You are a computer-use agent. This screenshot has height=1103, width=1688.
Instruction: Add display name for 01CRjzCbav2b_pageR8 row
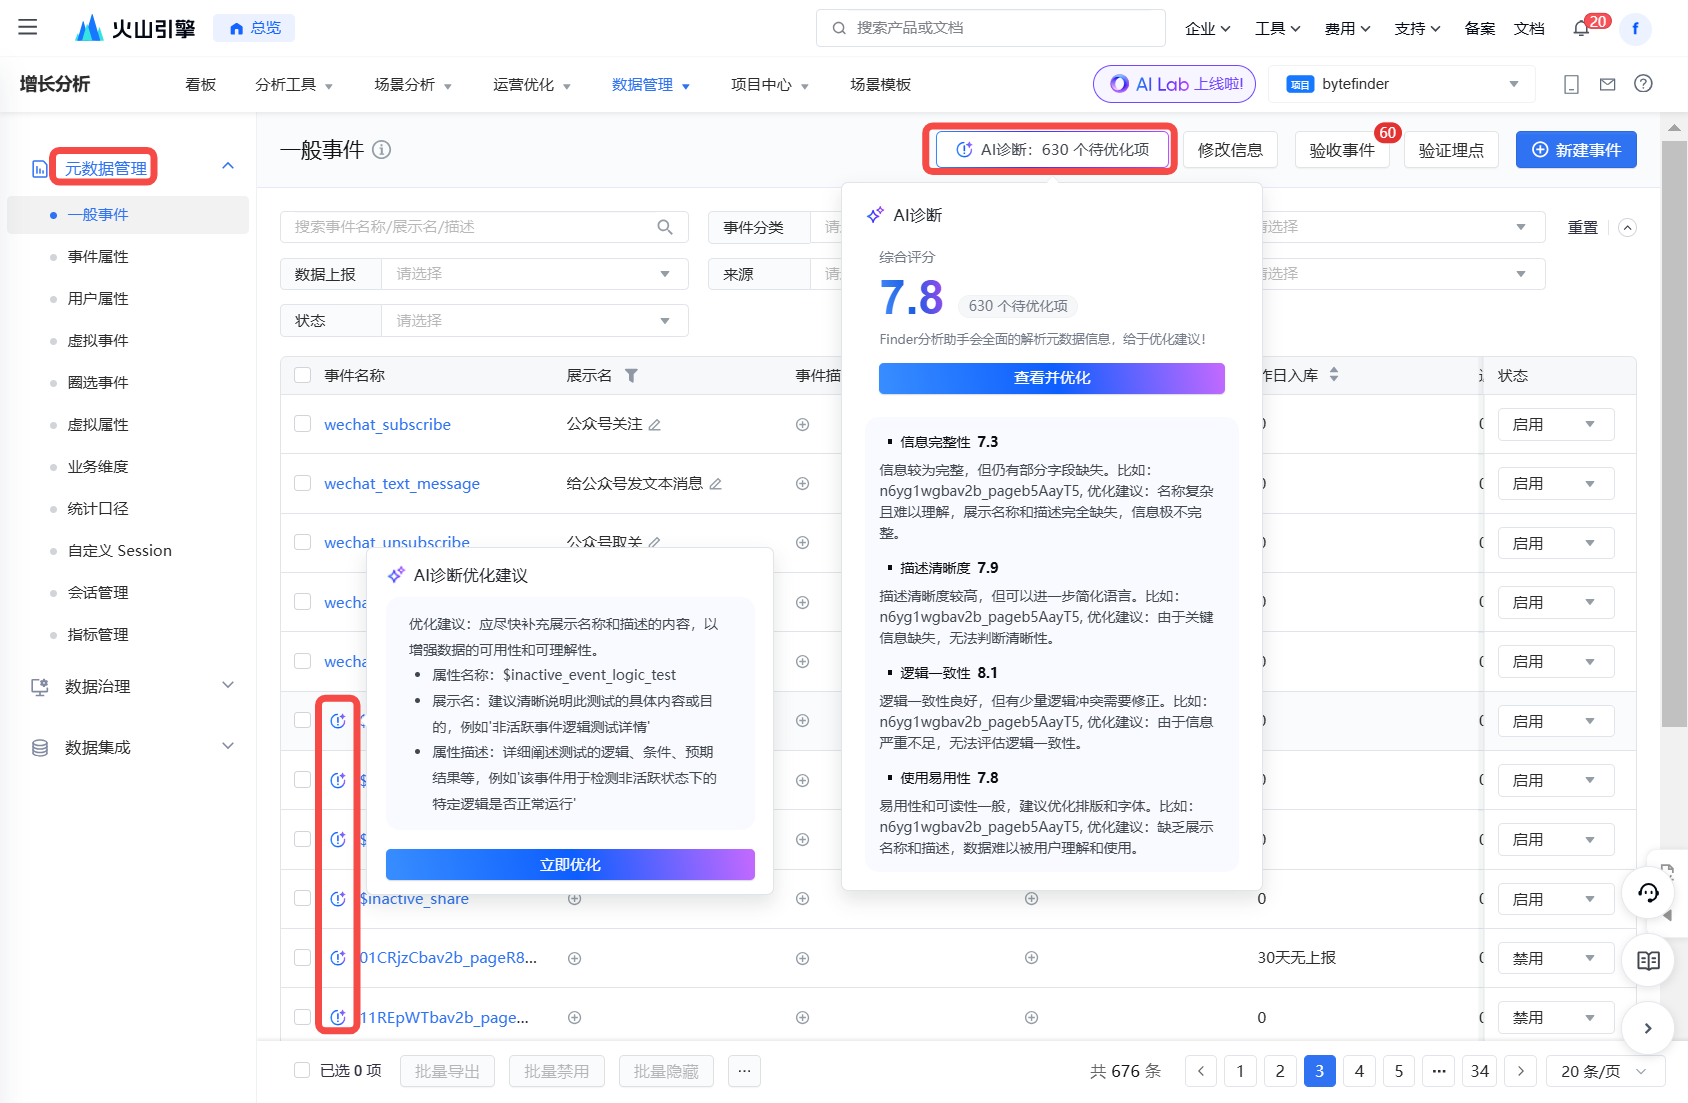[574, 958]
